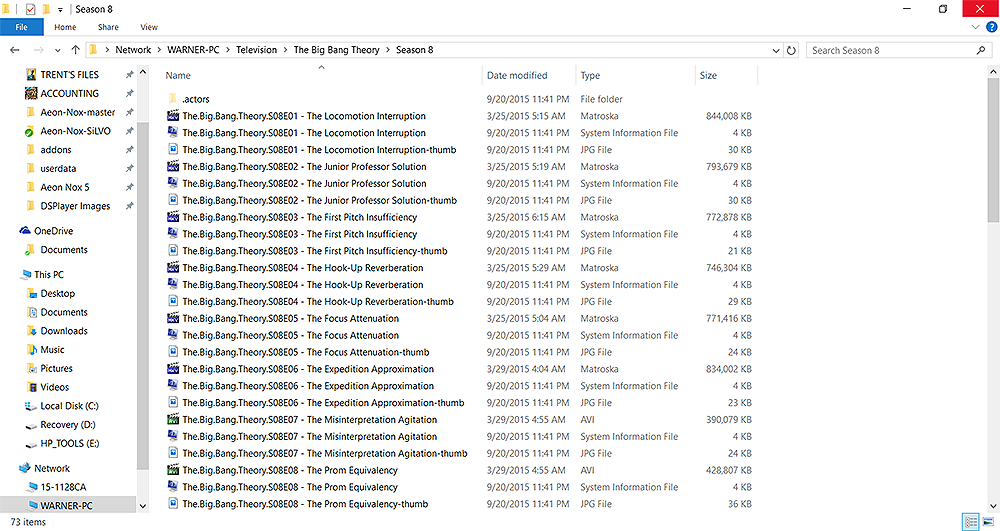The width and height of the screenshot is (1000, 531).
Task: Open the Share ribbon tab
Action: [x=108, y=27]
